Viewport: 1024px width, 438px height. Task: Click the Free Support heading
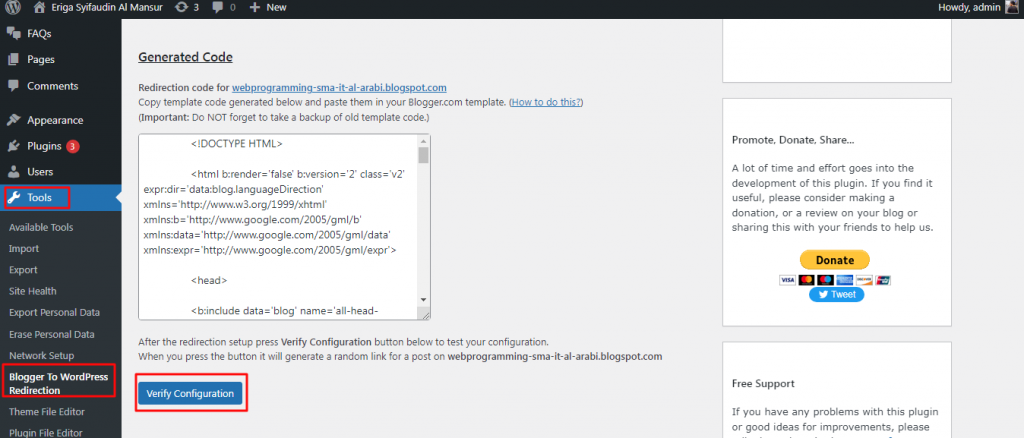763,383
